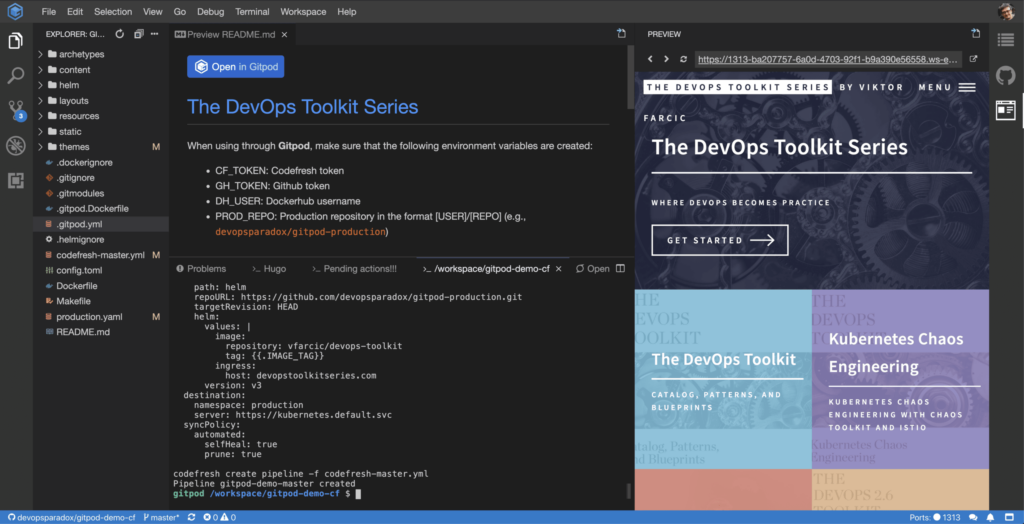Open the Workspace menu
The height and width of the screenshot is (524, 1024).
(304, 12)
